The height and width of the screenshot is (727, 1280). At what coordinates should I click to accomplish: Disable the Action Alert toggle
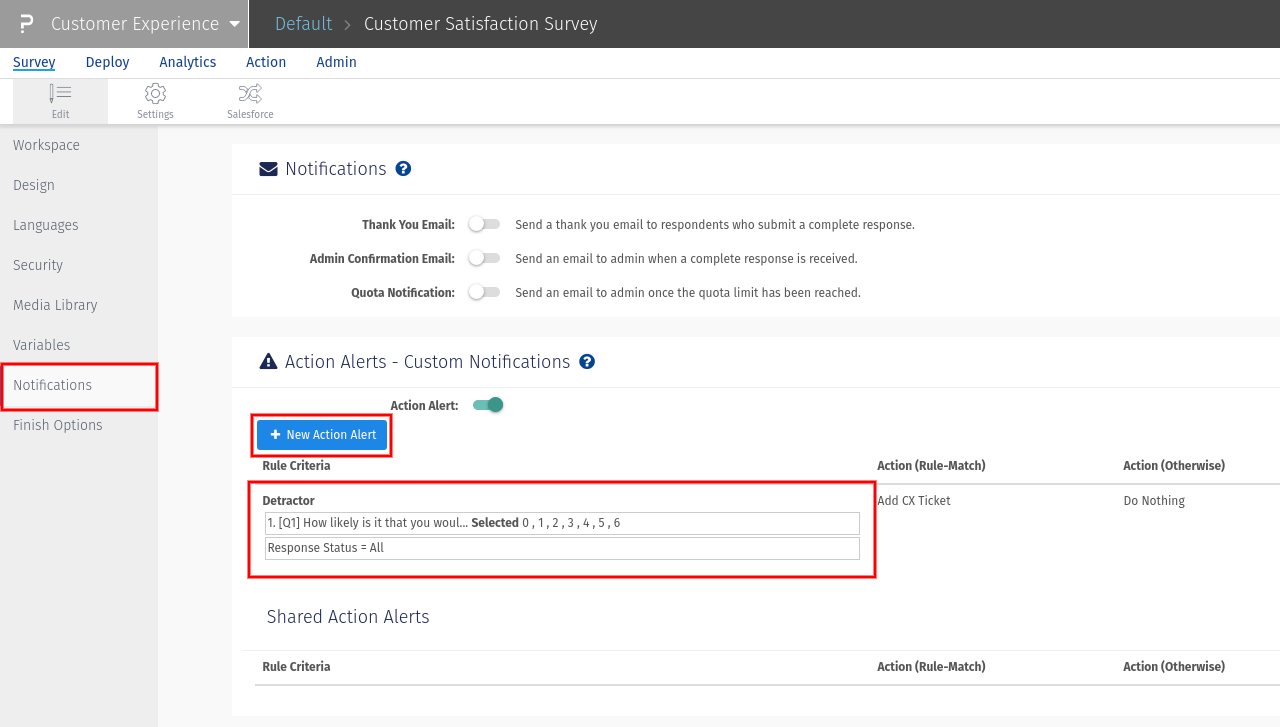pyautogui.click(x=488, y=405)
